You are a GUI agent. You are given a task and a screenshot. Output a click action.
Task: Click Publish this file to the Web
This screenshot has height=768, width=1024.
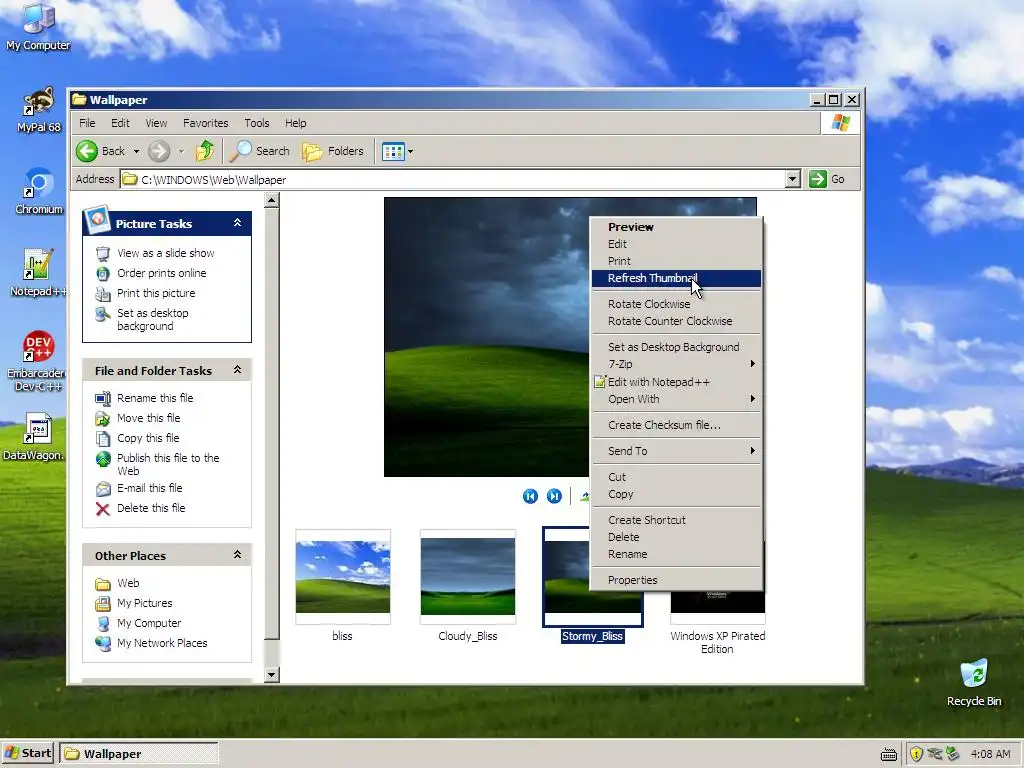pos(168,464)
